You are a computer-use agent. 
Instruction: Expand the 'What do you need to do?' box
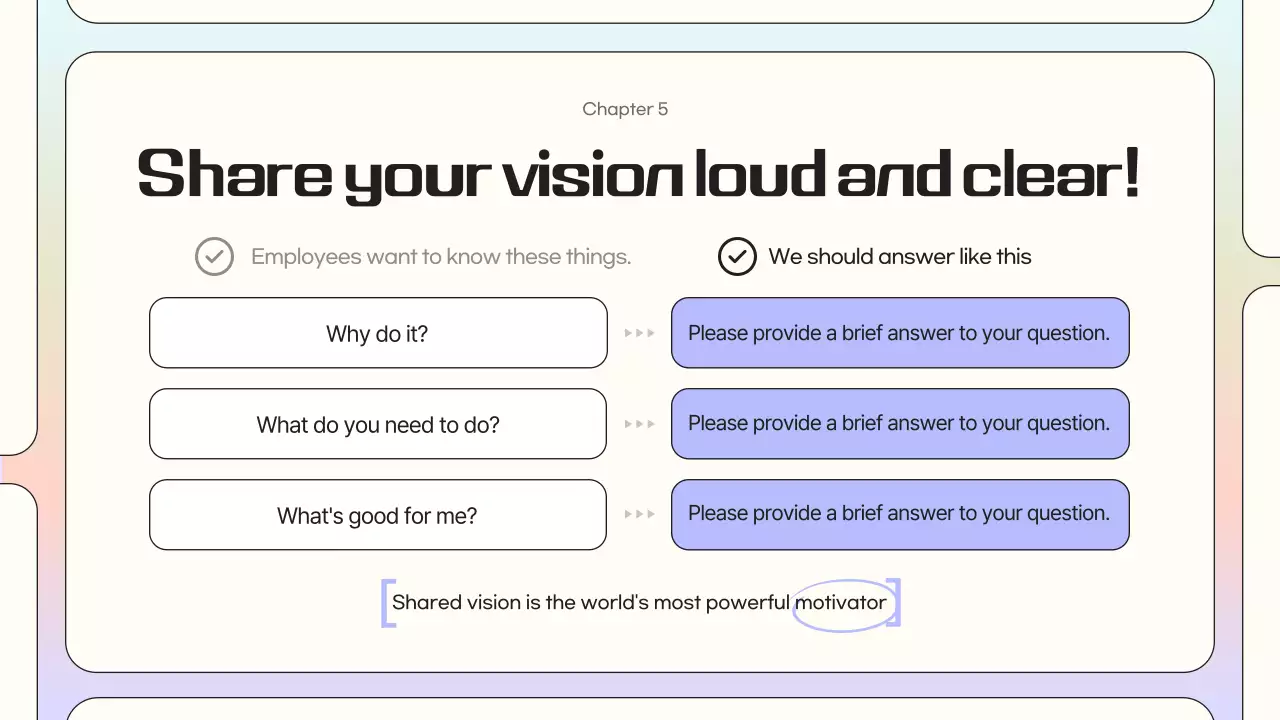tap(377, 424)
